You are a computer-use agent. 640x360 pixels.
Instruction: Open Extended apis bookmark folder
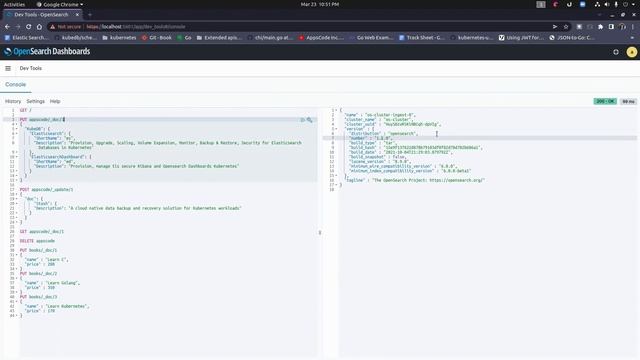click(219, 38)
